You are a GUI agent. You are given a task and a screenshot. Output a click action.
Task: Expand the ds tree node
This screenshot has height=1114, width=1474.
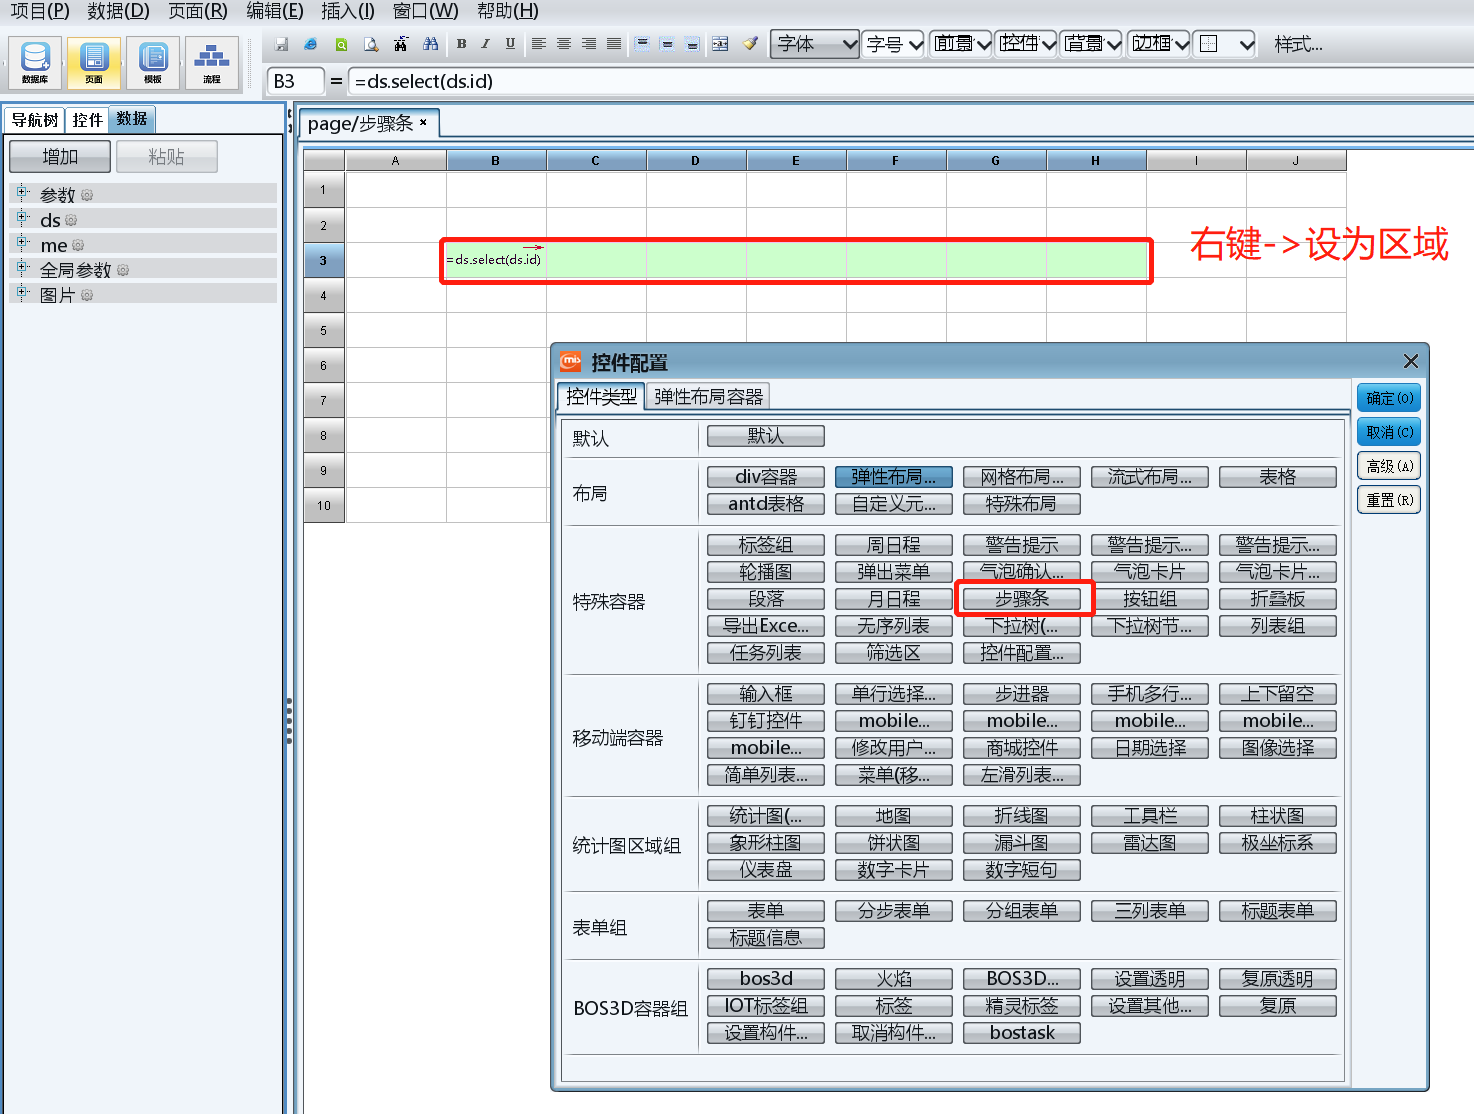pyautogui.click(x=22, y=217)
